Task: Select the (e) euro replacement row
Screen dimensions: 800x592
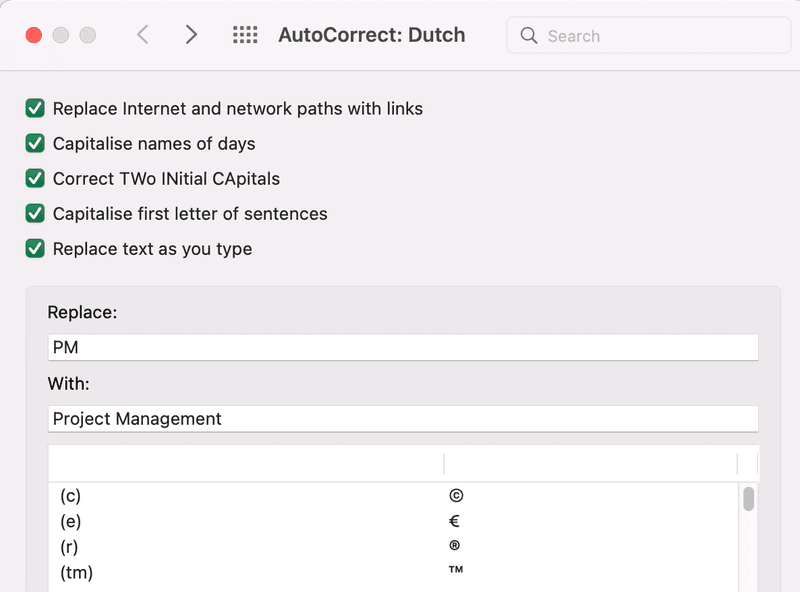Action: click(x=393, y=521)
